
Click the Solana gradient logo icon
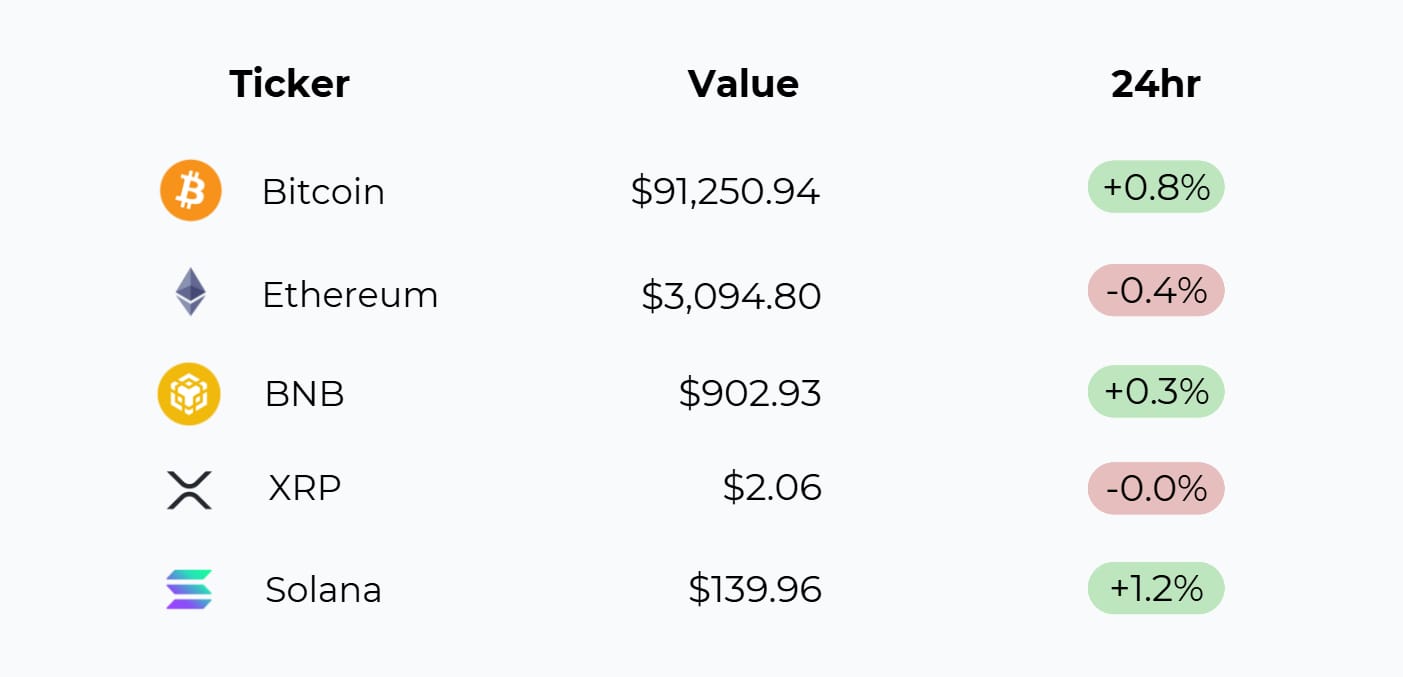[x=189, y=589]
